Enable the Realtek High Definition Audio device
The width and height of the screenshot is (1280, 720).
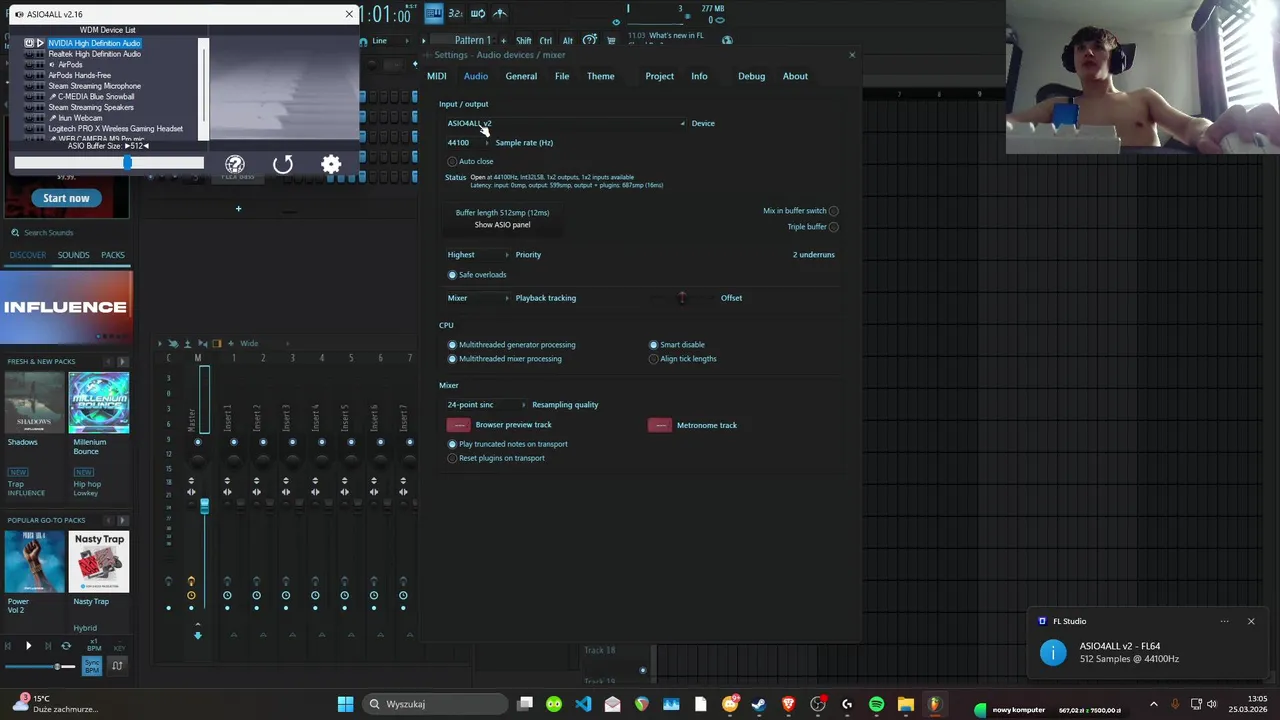click(x=29, y=54)
